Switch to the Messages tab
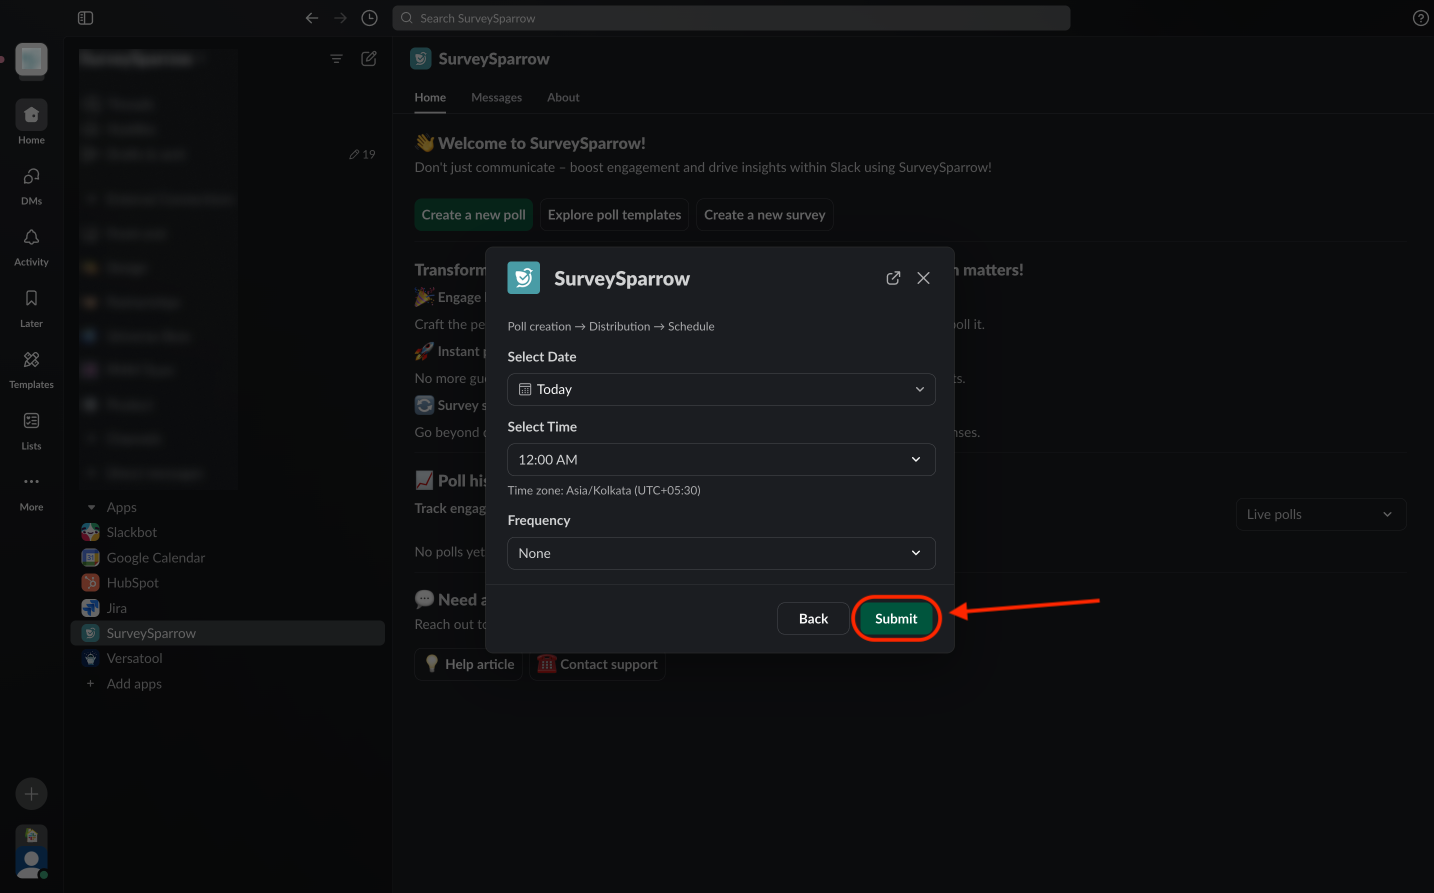Screen dimensions: 1434x893 coord(496,98)
